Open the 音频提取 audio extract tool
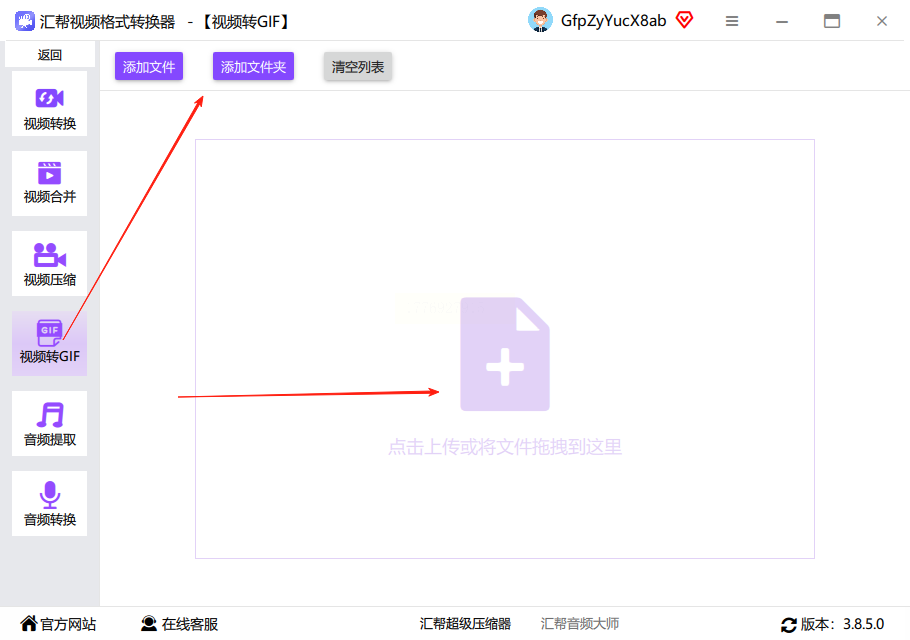Image resolution: width=910 pixels, height=640 pixels. [49, 424]
